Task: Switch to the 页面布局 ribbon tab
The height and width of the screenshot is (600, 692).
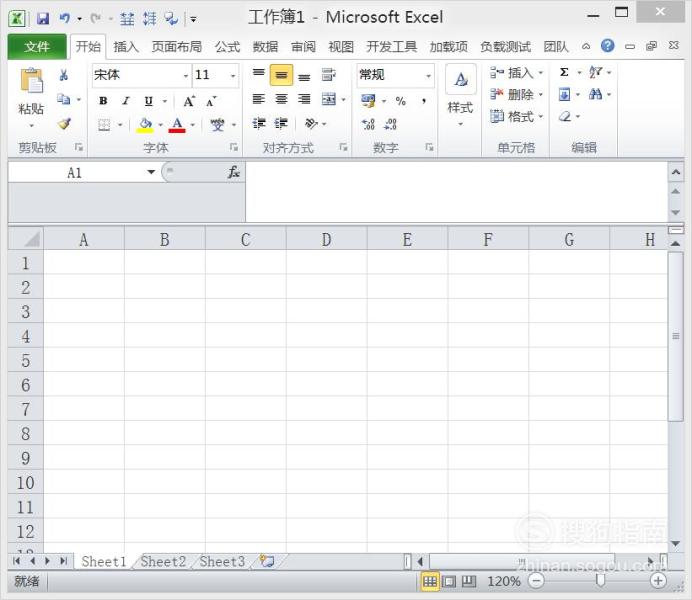Action: coord(177,46)
